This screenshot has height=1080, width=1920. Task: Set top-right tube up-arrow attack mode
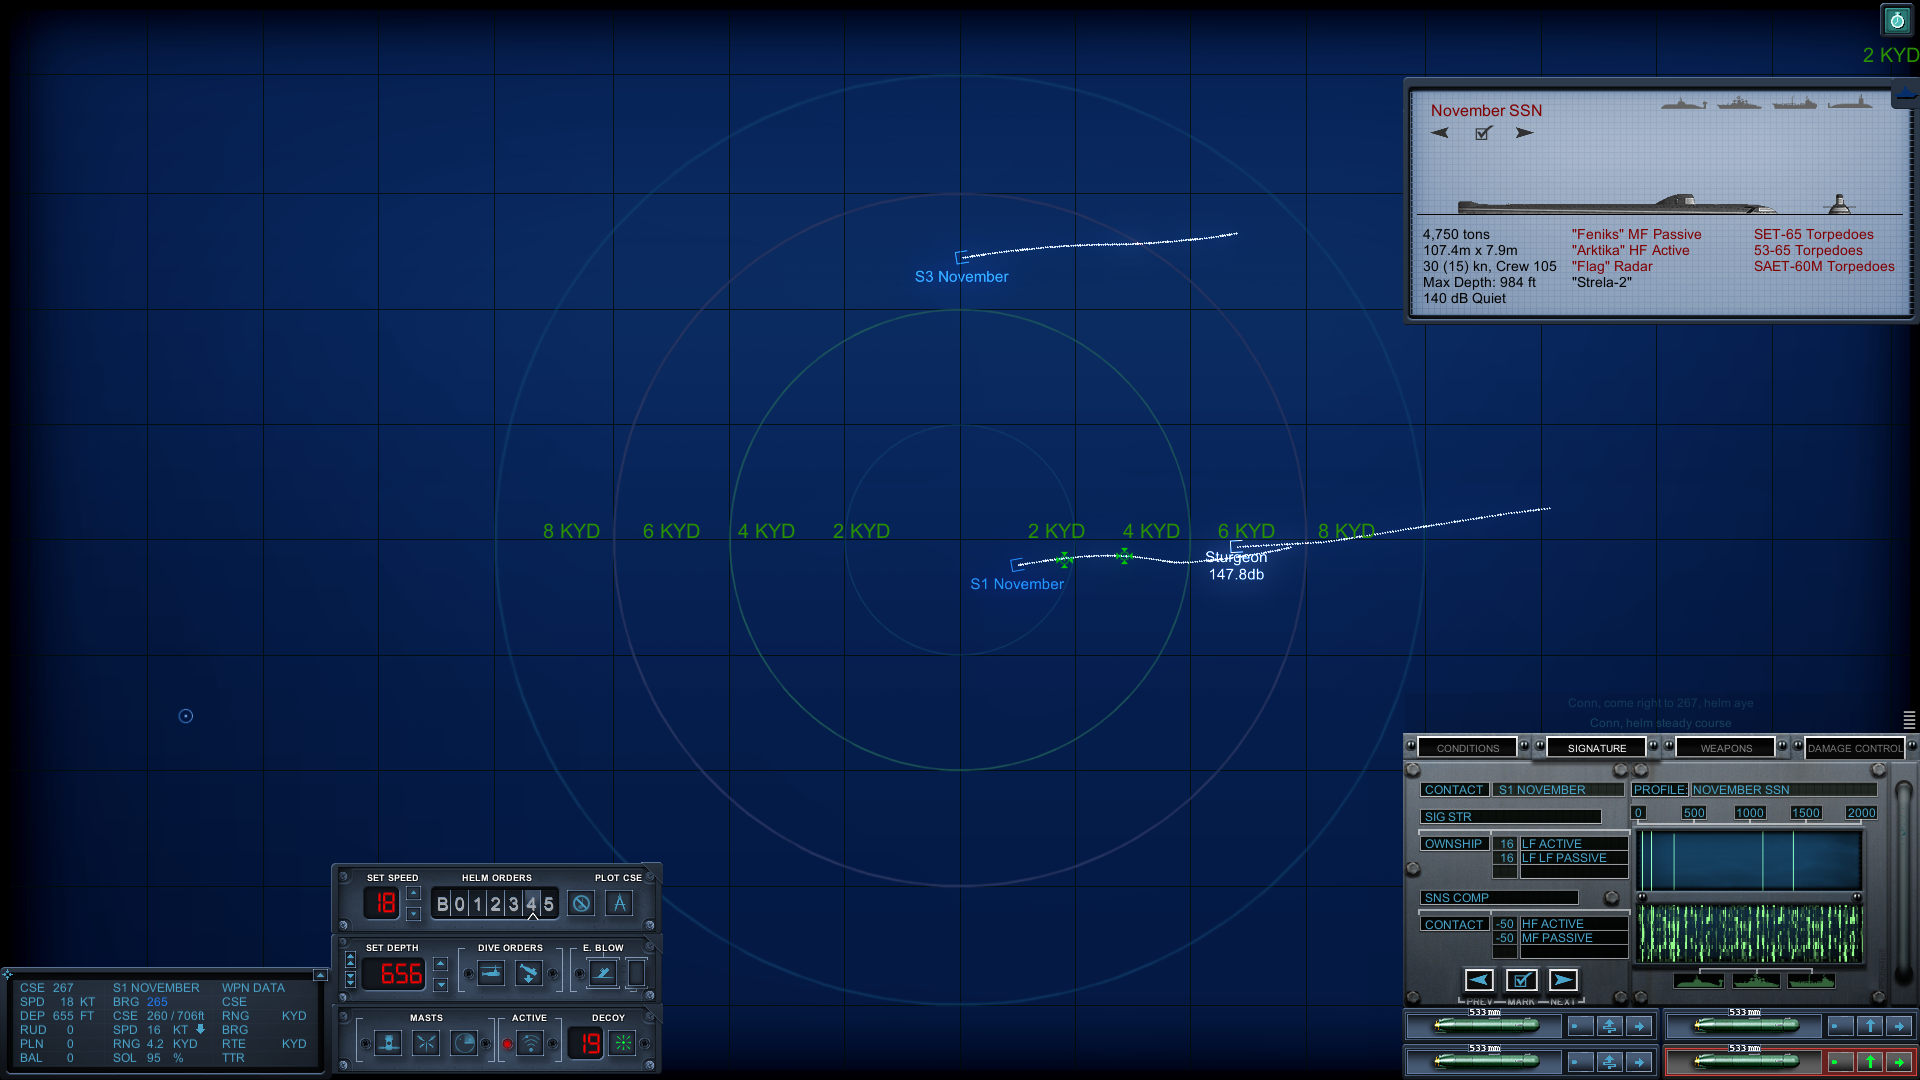pos(1870,1026)
